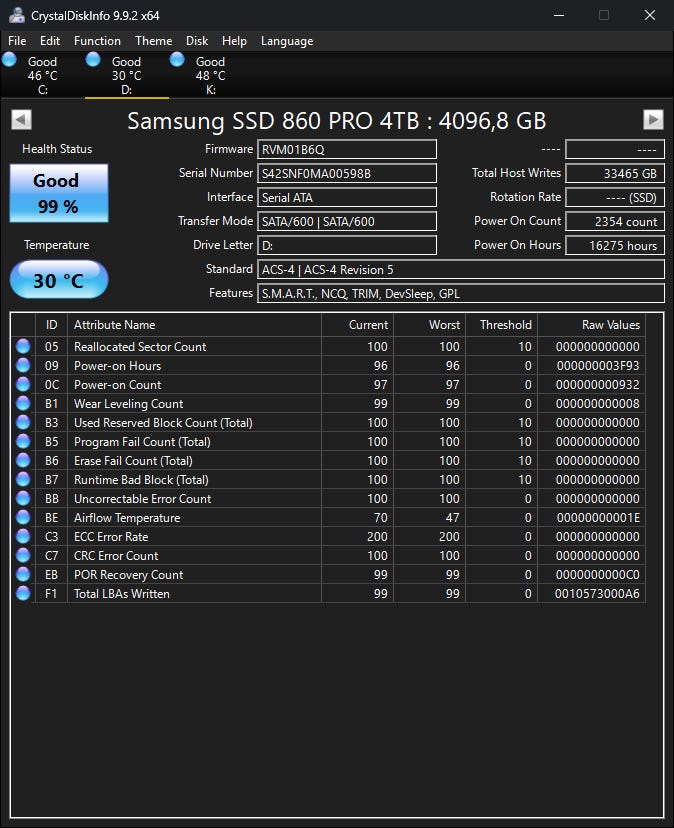Click the CrystalDiskInfo app icon in title bar
The width and height of the screenshot is (674, 828).
point(16,15)
